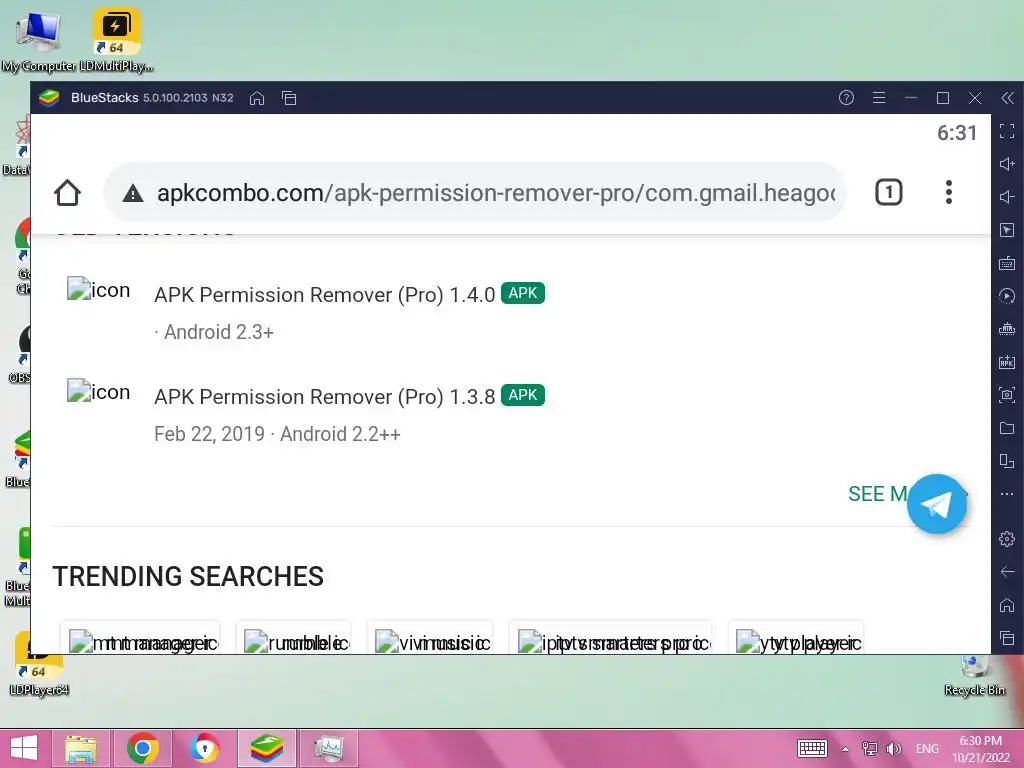Open BlueStacks help question mark icon
The height and width of the screenshot is (768, 1024).
coord(846,98)
